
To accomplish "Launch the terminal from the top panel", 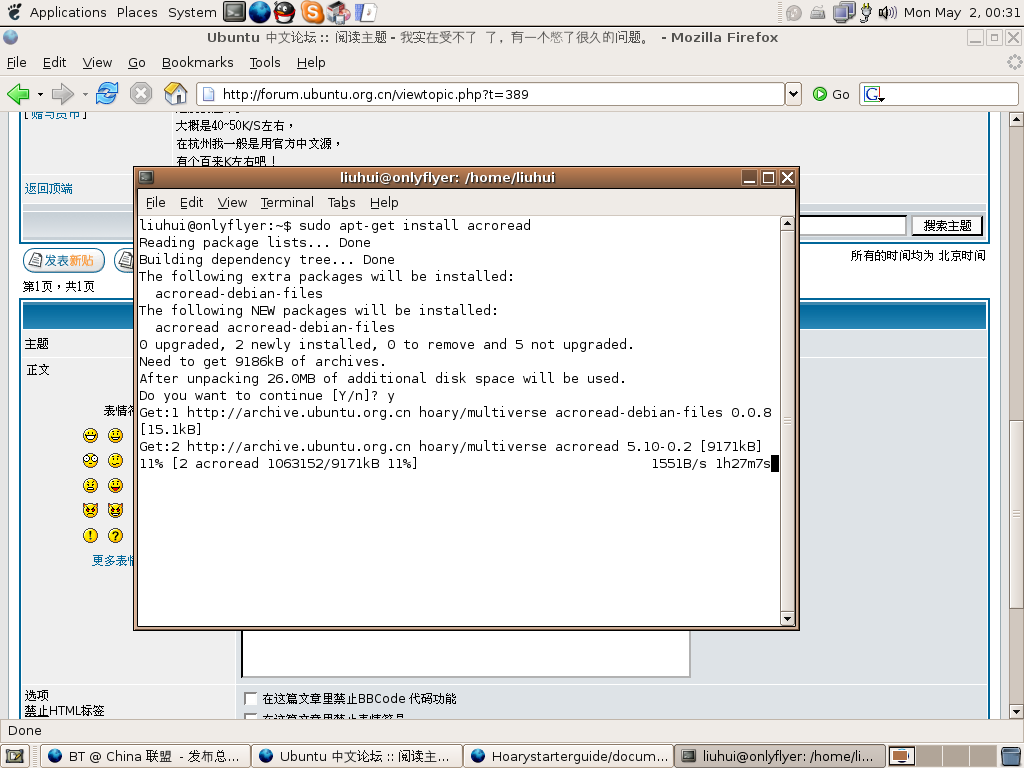I will (234, 12).
